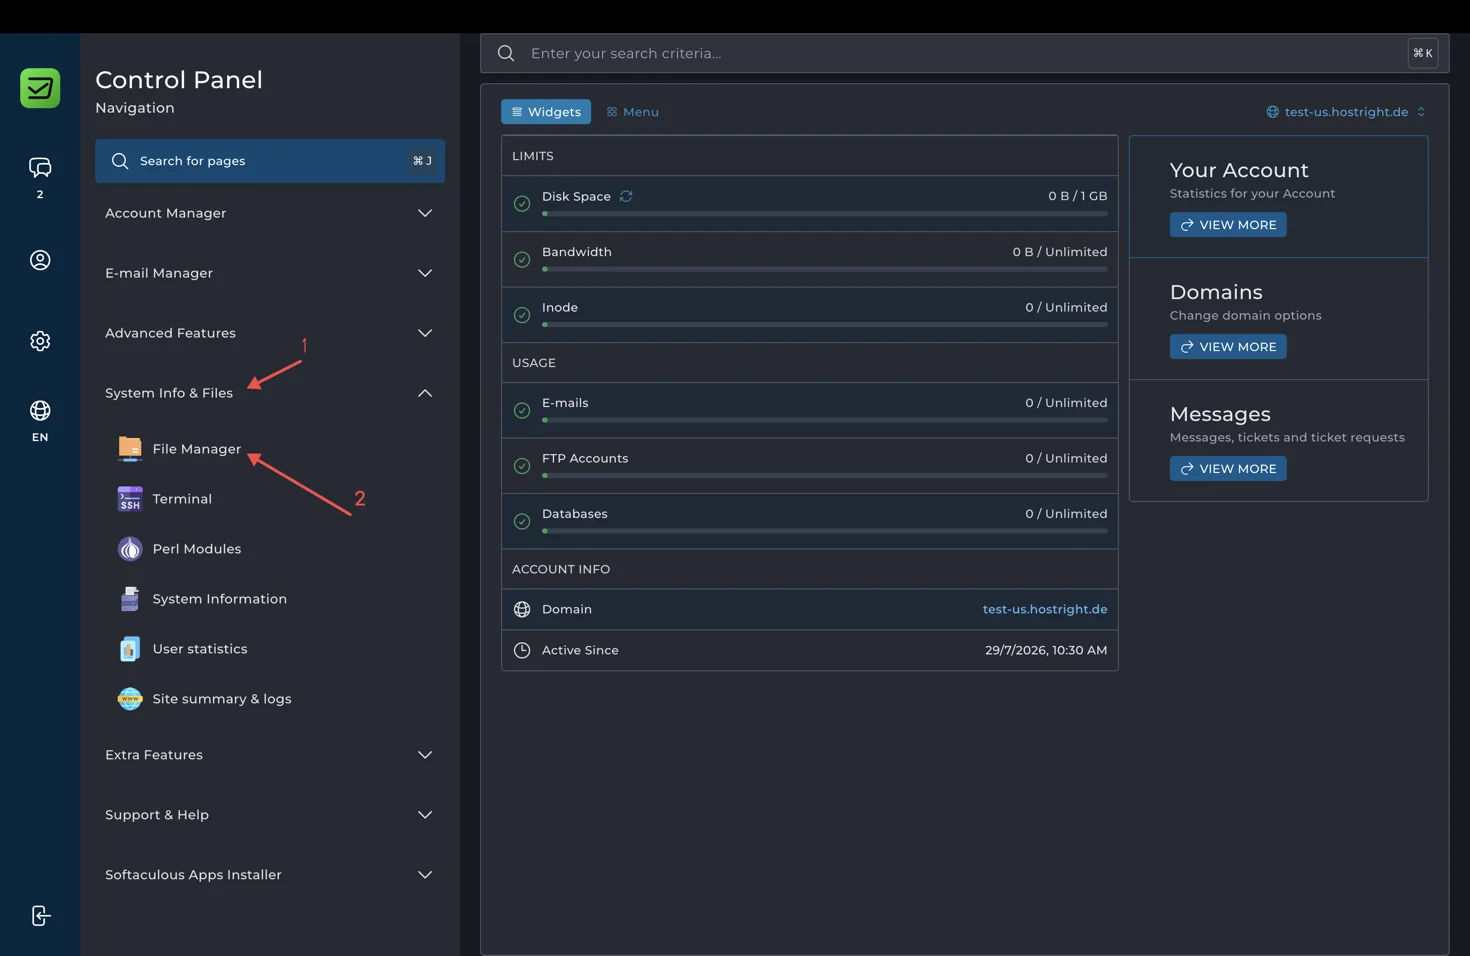Click the E-mails progress bar
This screenshot has width=1470, height=956.
coord(825,420)
